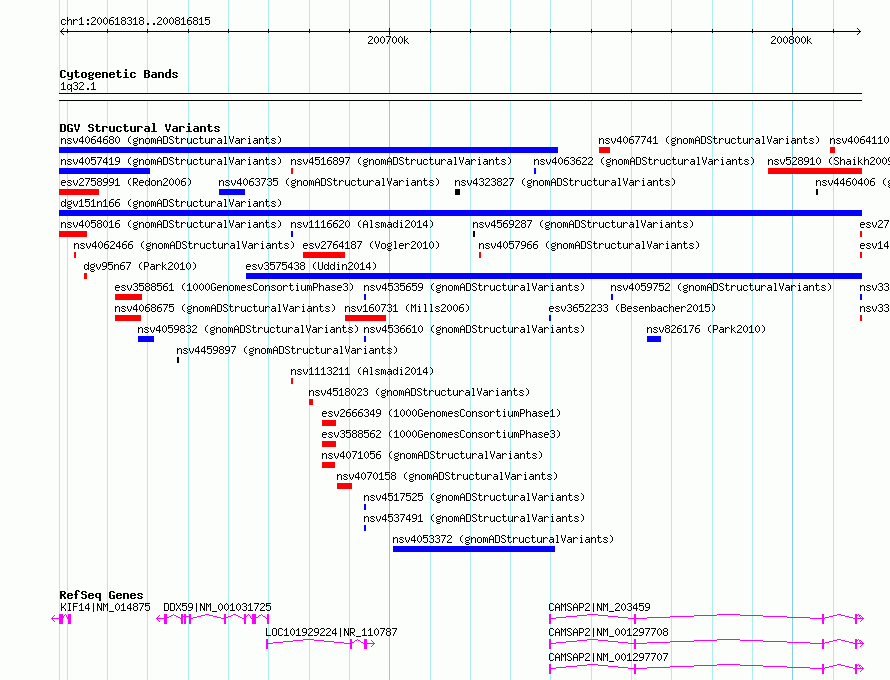Open the nsv4537491 variant label

[x=474, y=518]
